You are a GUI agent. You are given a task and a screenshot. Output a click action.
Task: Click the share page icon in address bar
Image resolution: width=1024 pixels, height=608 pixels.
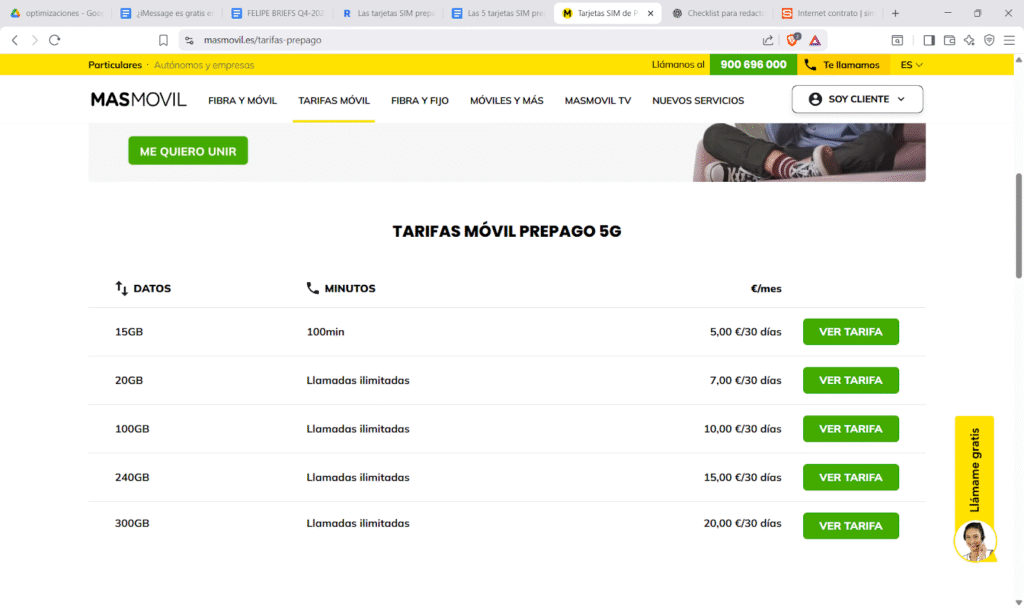pyautogui.click(x=768, y=40)
